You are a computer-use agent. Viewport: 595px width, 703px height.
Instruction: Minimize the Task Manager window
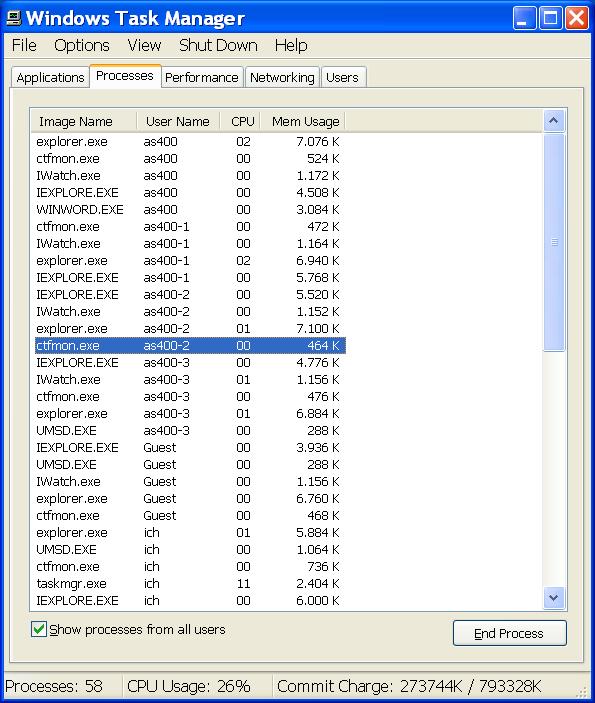[x=524, y=18]
